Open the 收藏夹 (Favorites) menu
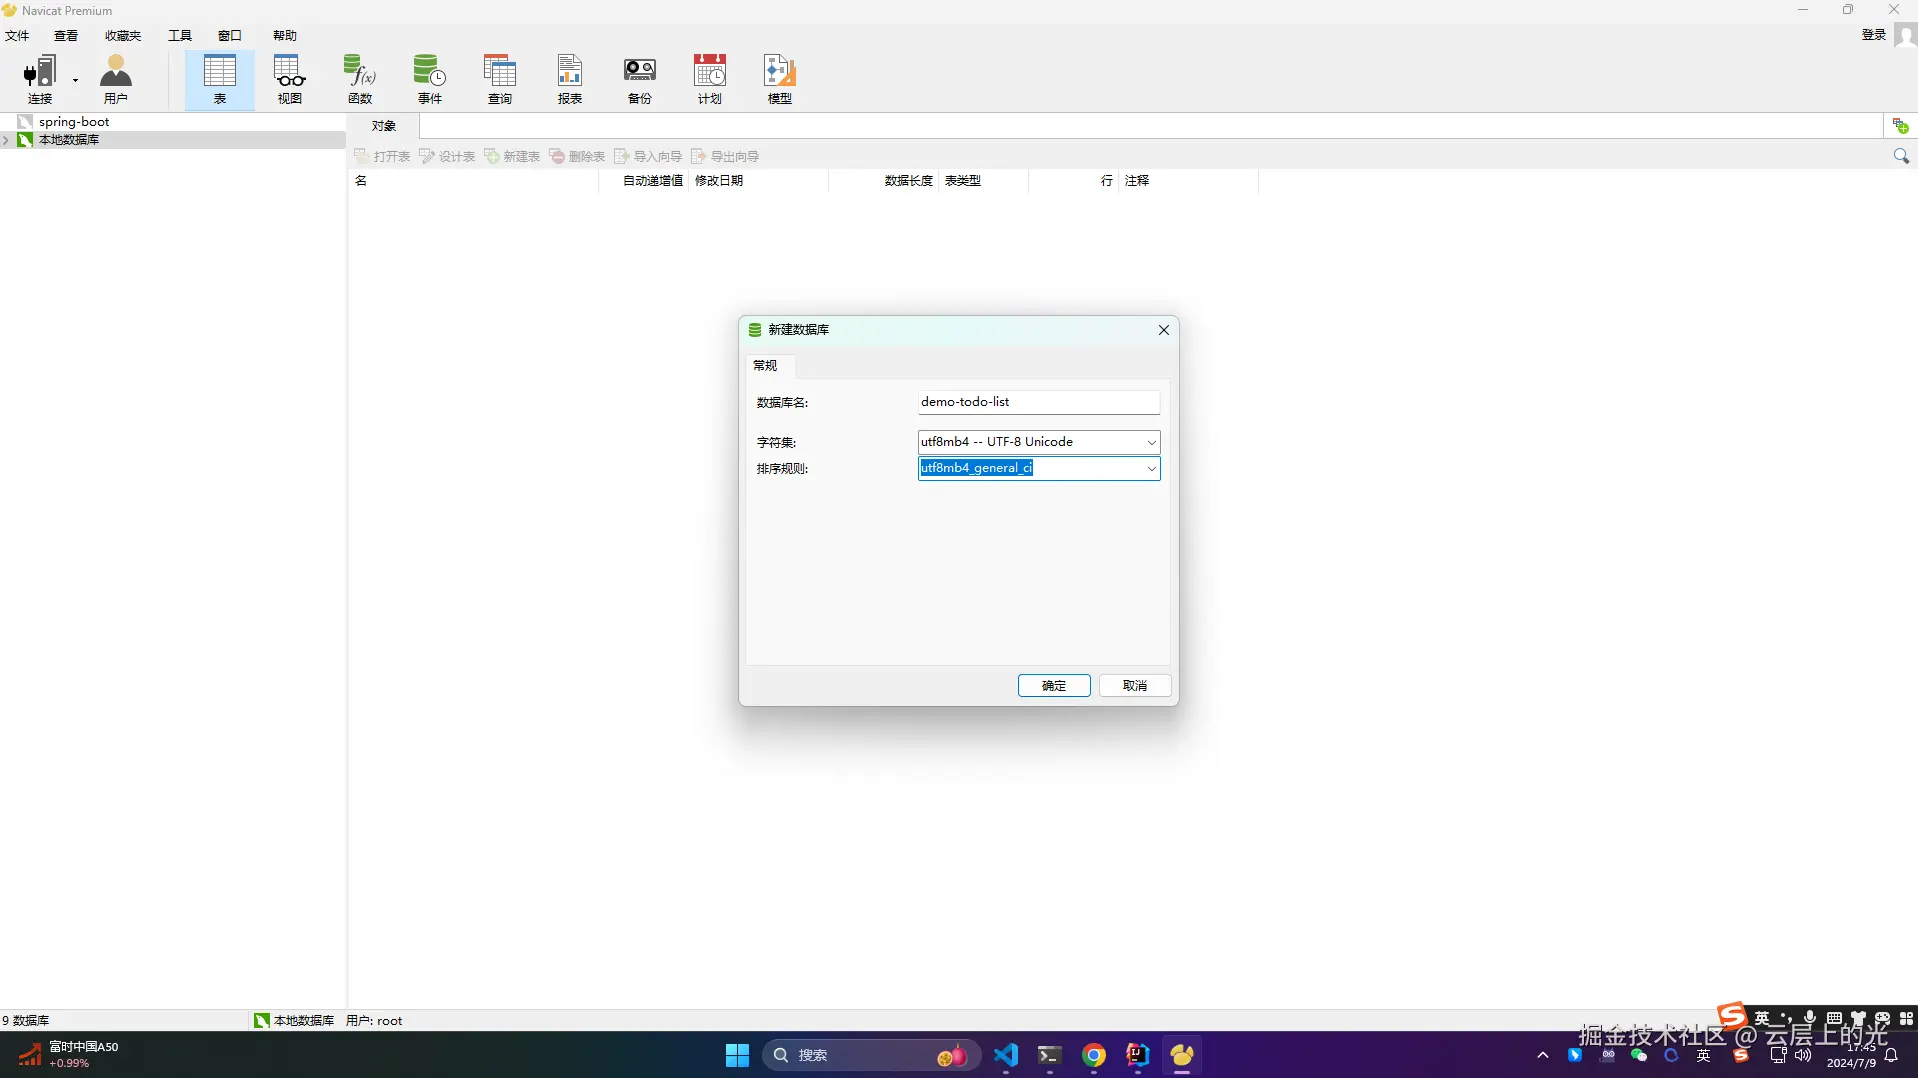Viewport: 1918px width, 1078px height. [123, 36]
